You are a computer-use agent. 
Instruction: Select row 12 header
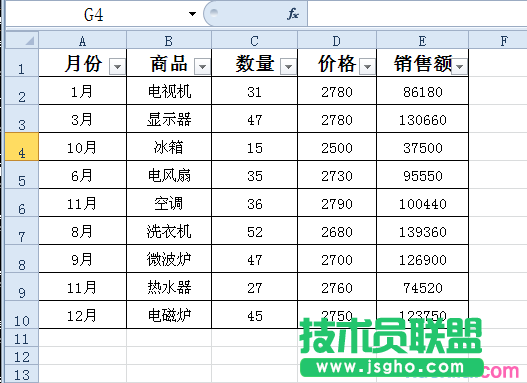coord(22,355)
